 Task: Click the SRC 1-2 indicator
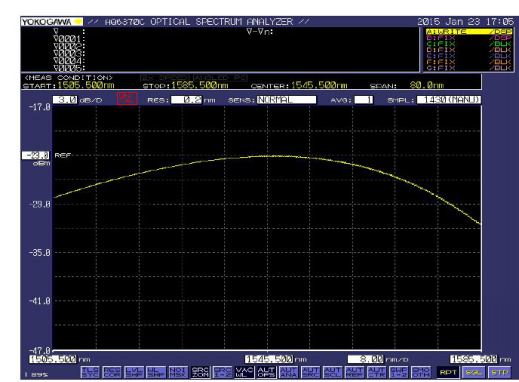[x=222, y=372]
